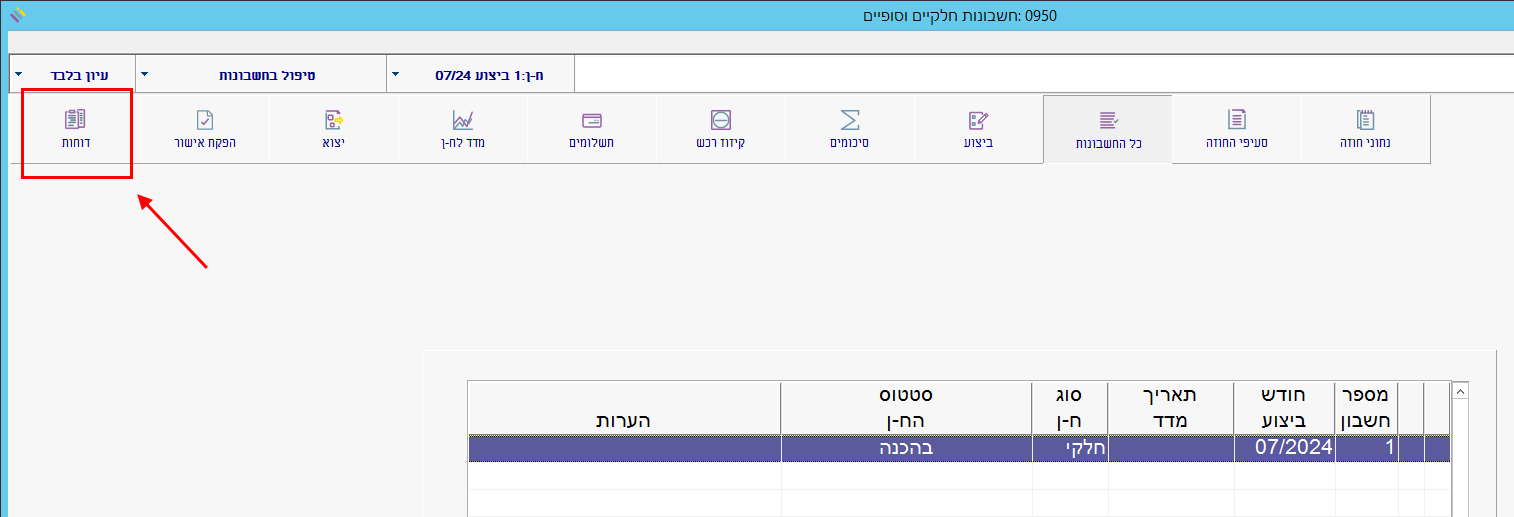Click the empty הערות cell in row 1
Viewport: 1514px width, 517px height.
click(624, 449)
